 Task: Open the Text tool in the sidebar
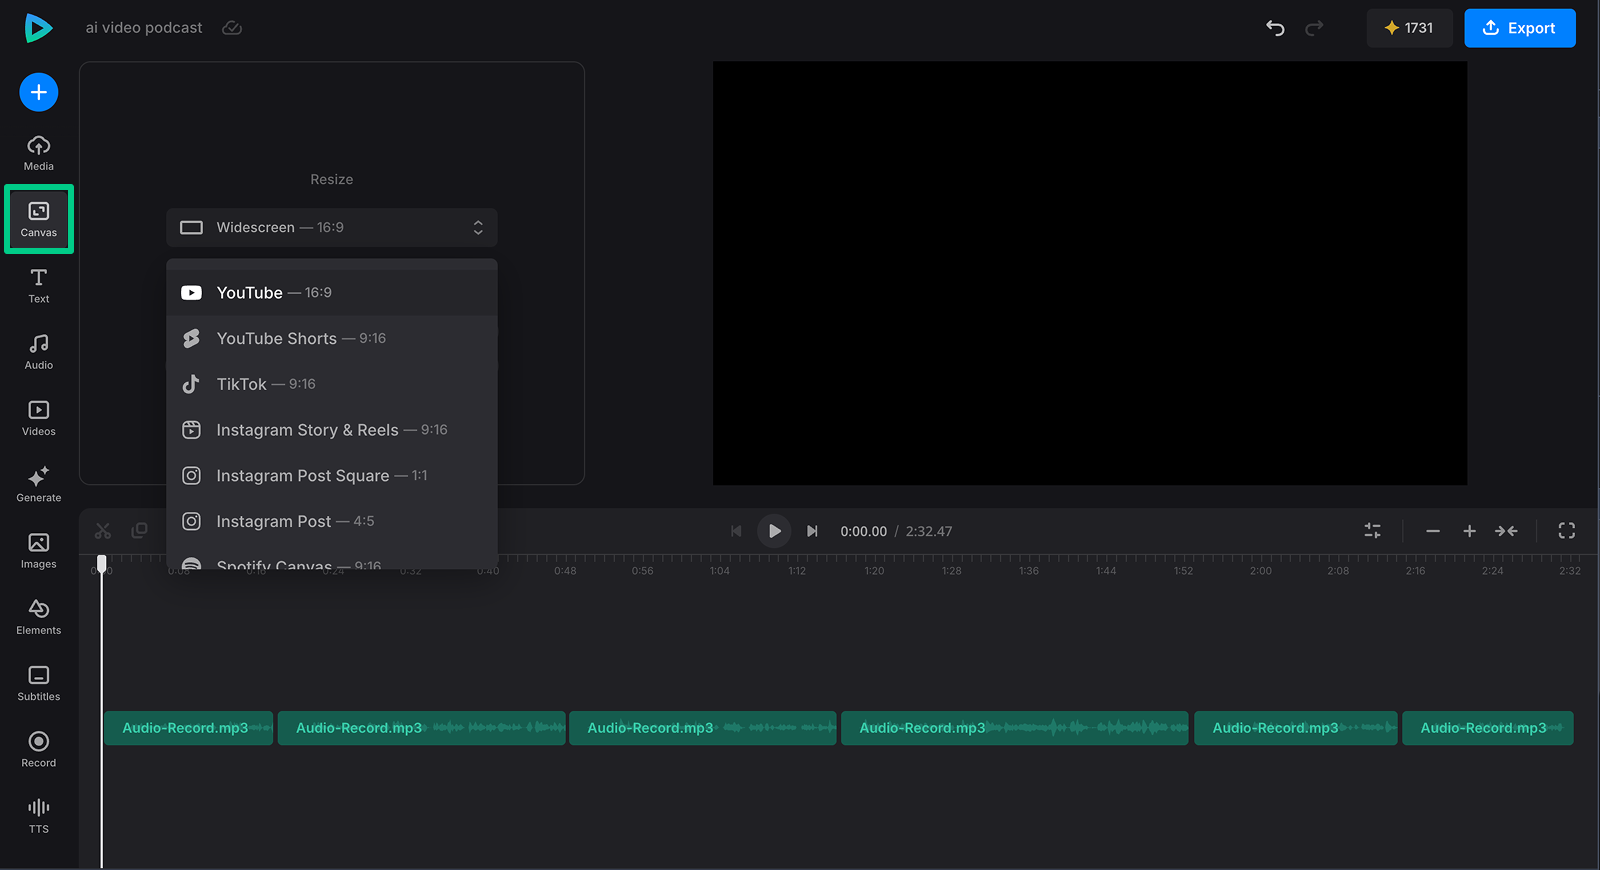(39, 286)
